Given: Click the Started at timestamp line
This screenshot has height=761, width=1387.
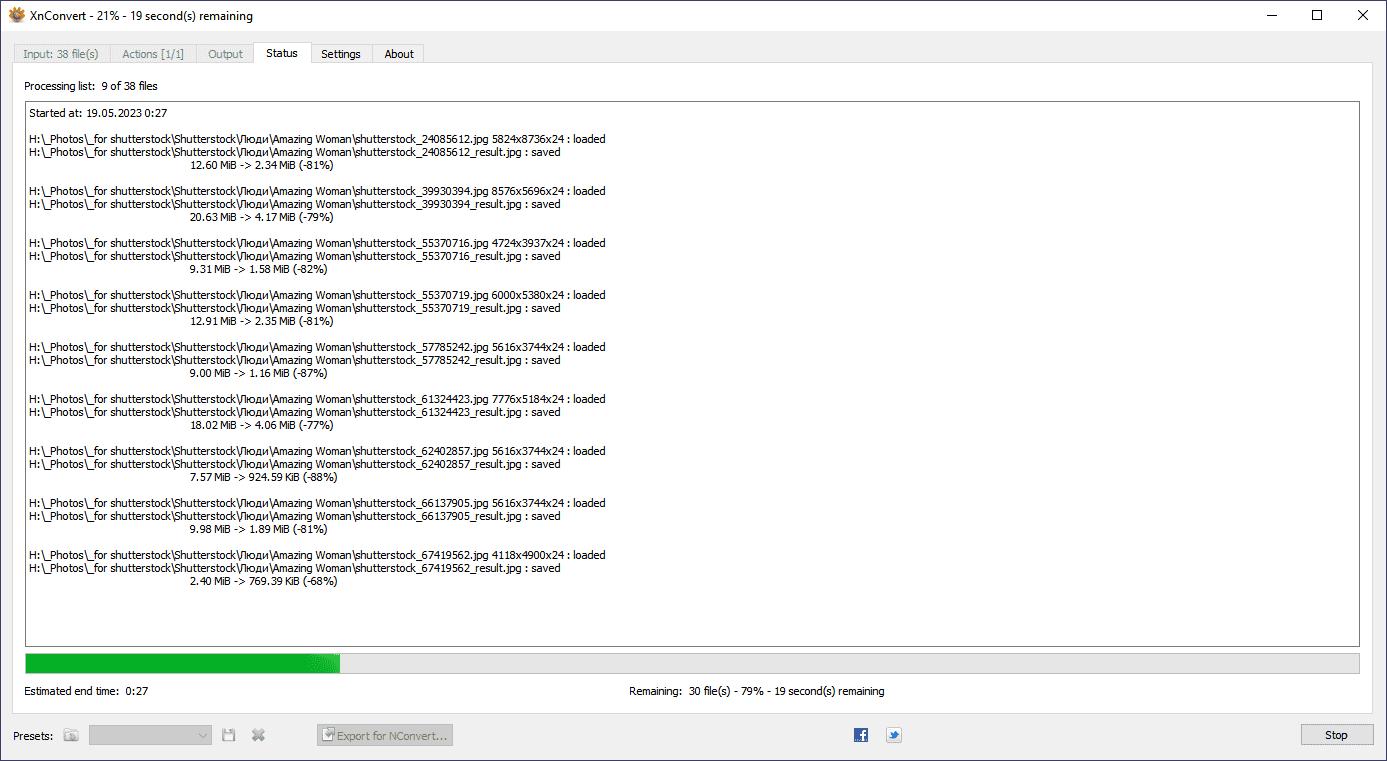Looking at the screenshot, I should pyautogui.click(x=98, y=113).
